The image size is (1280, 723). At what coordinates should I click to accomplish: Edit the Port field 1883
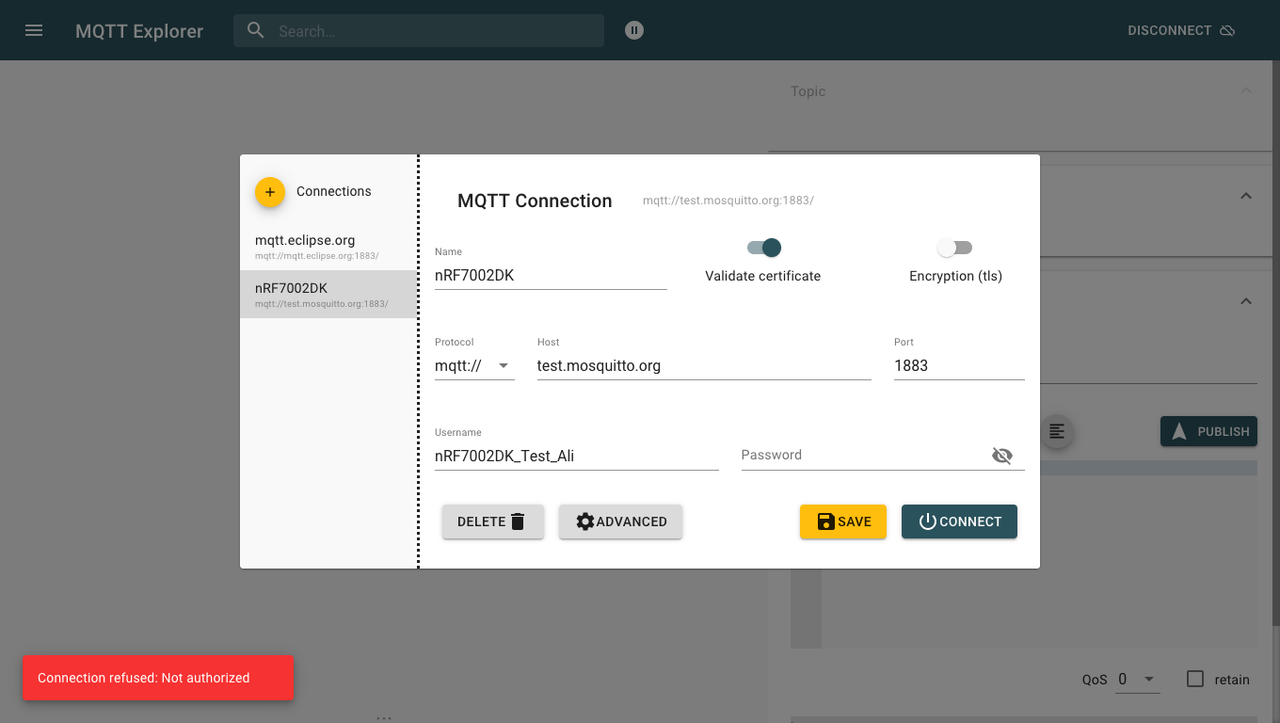tap(959, 366)
